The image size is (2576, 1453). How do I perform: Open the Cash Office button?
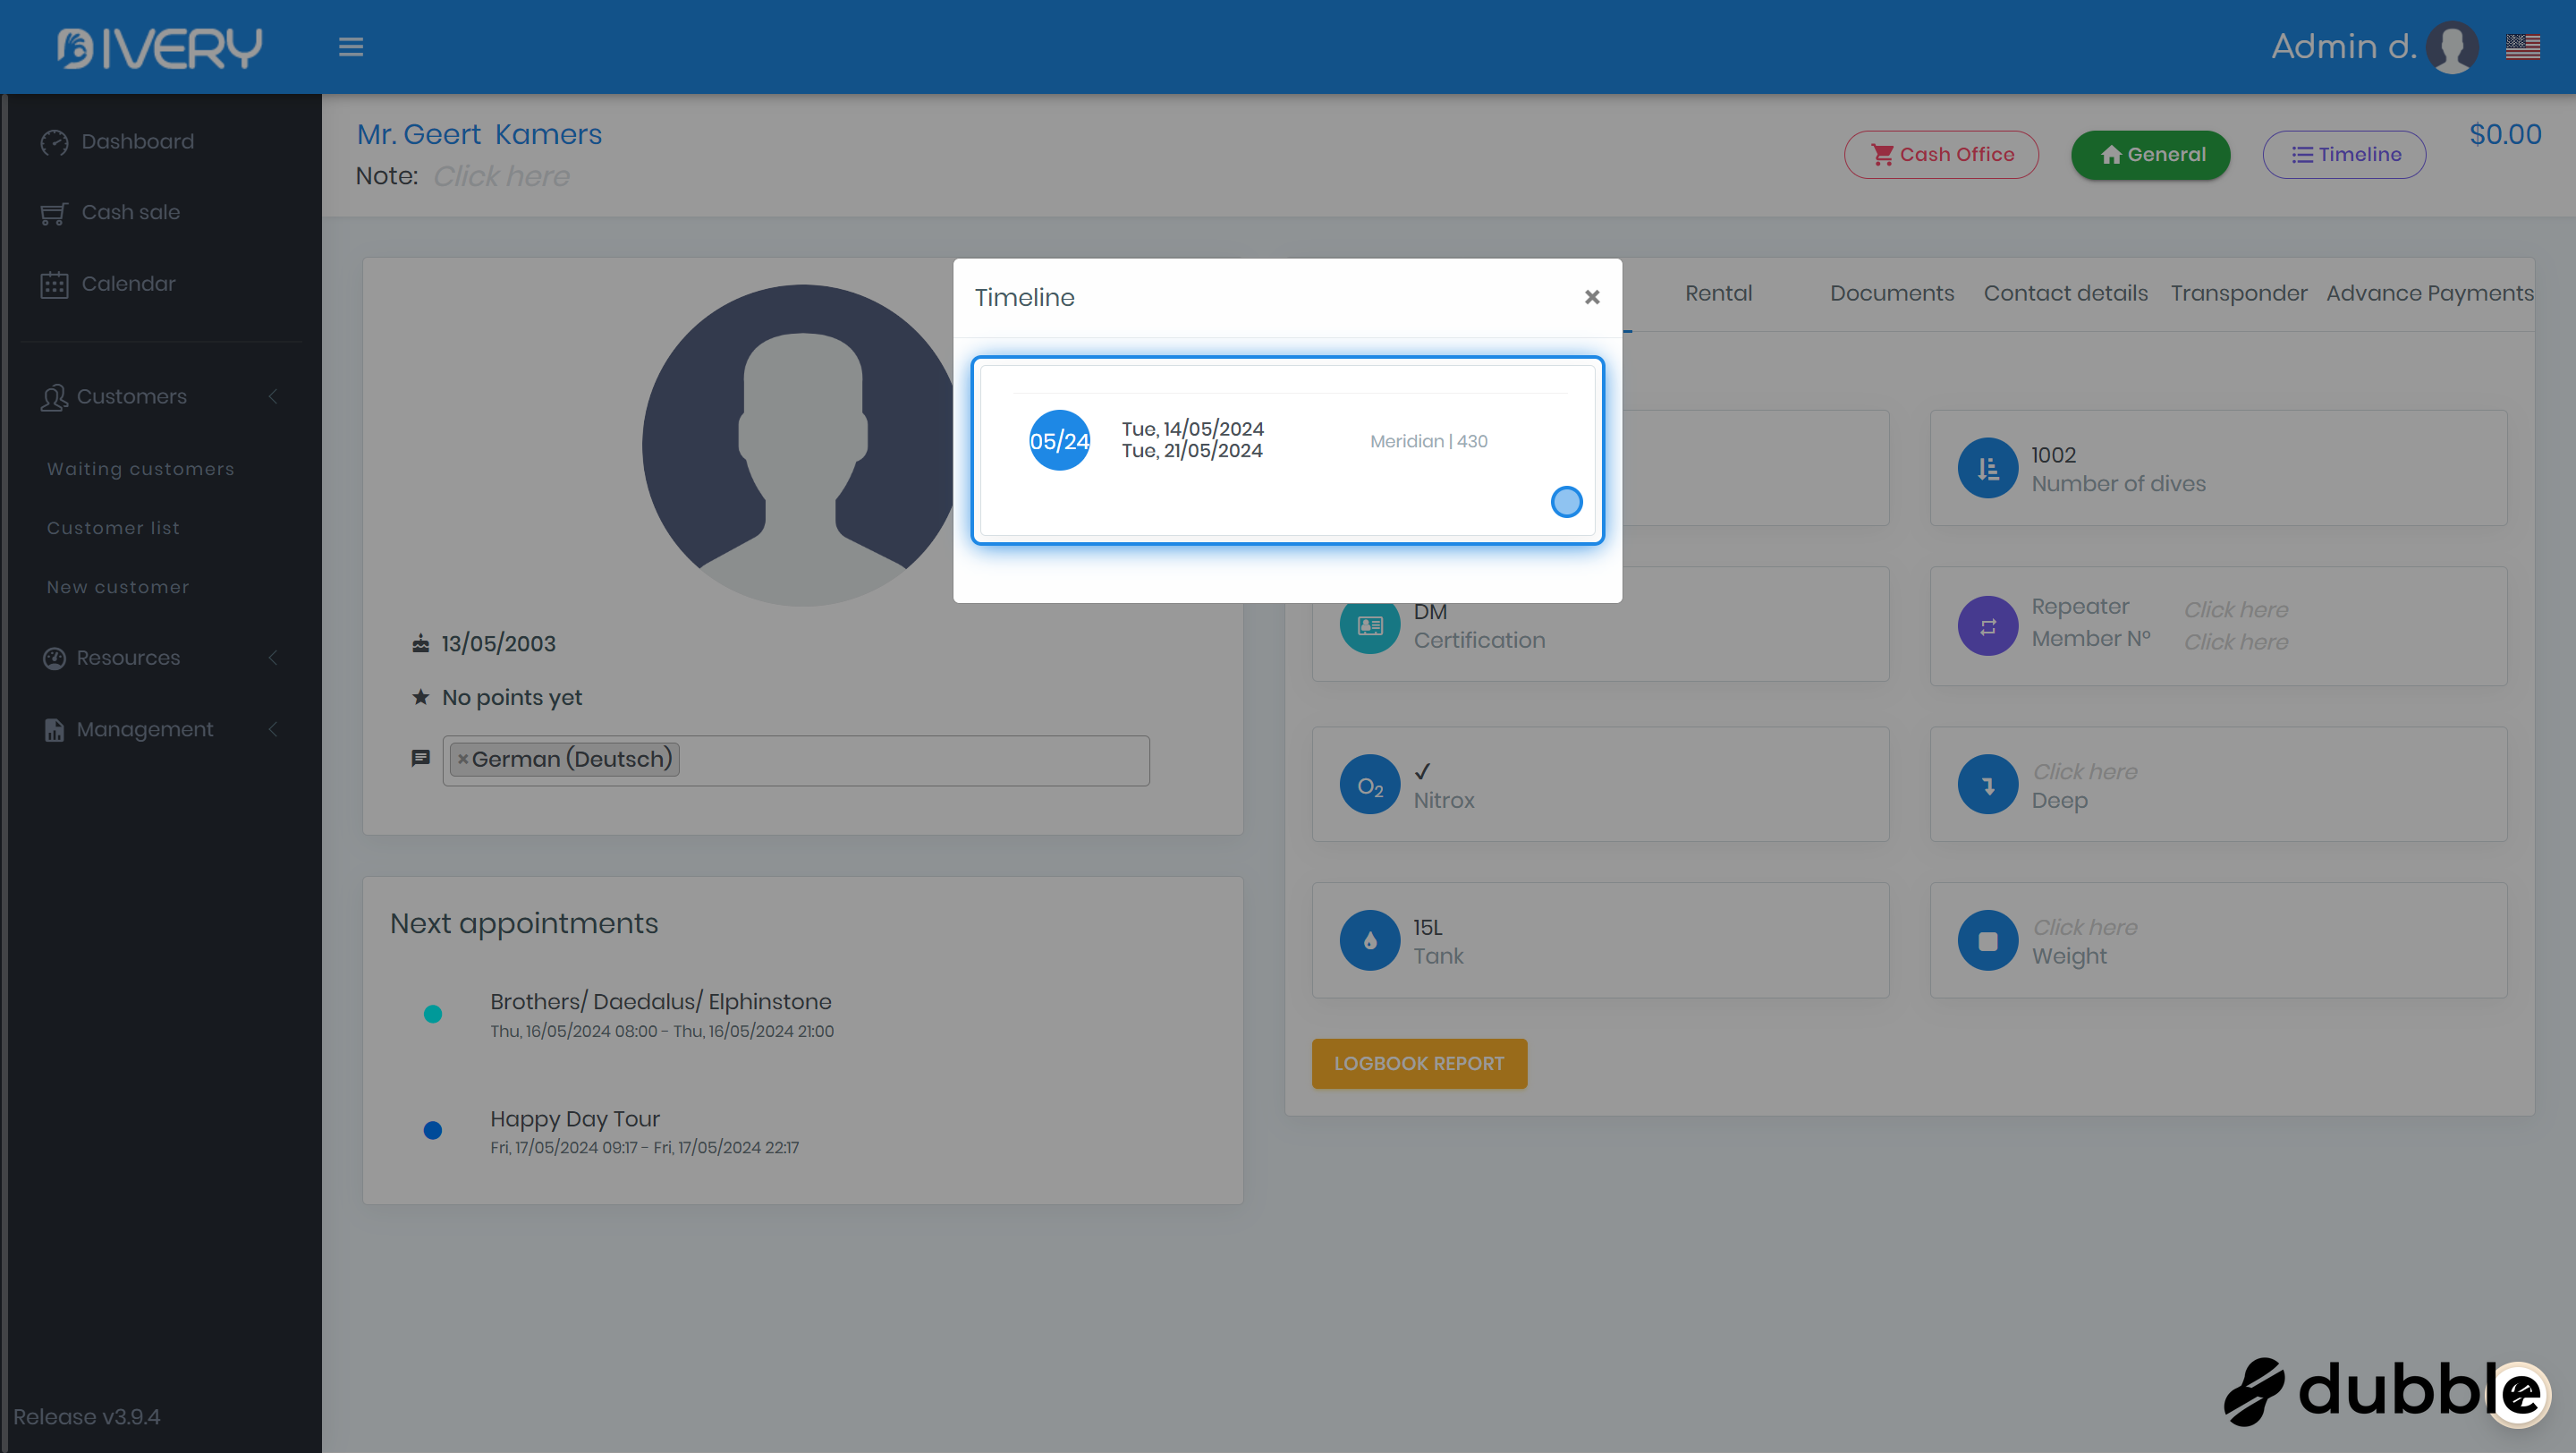(x=1941, y=155)
